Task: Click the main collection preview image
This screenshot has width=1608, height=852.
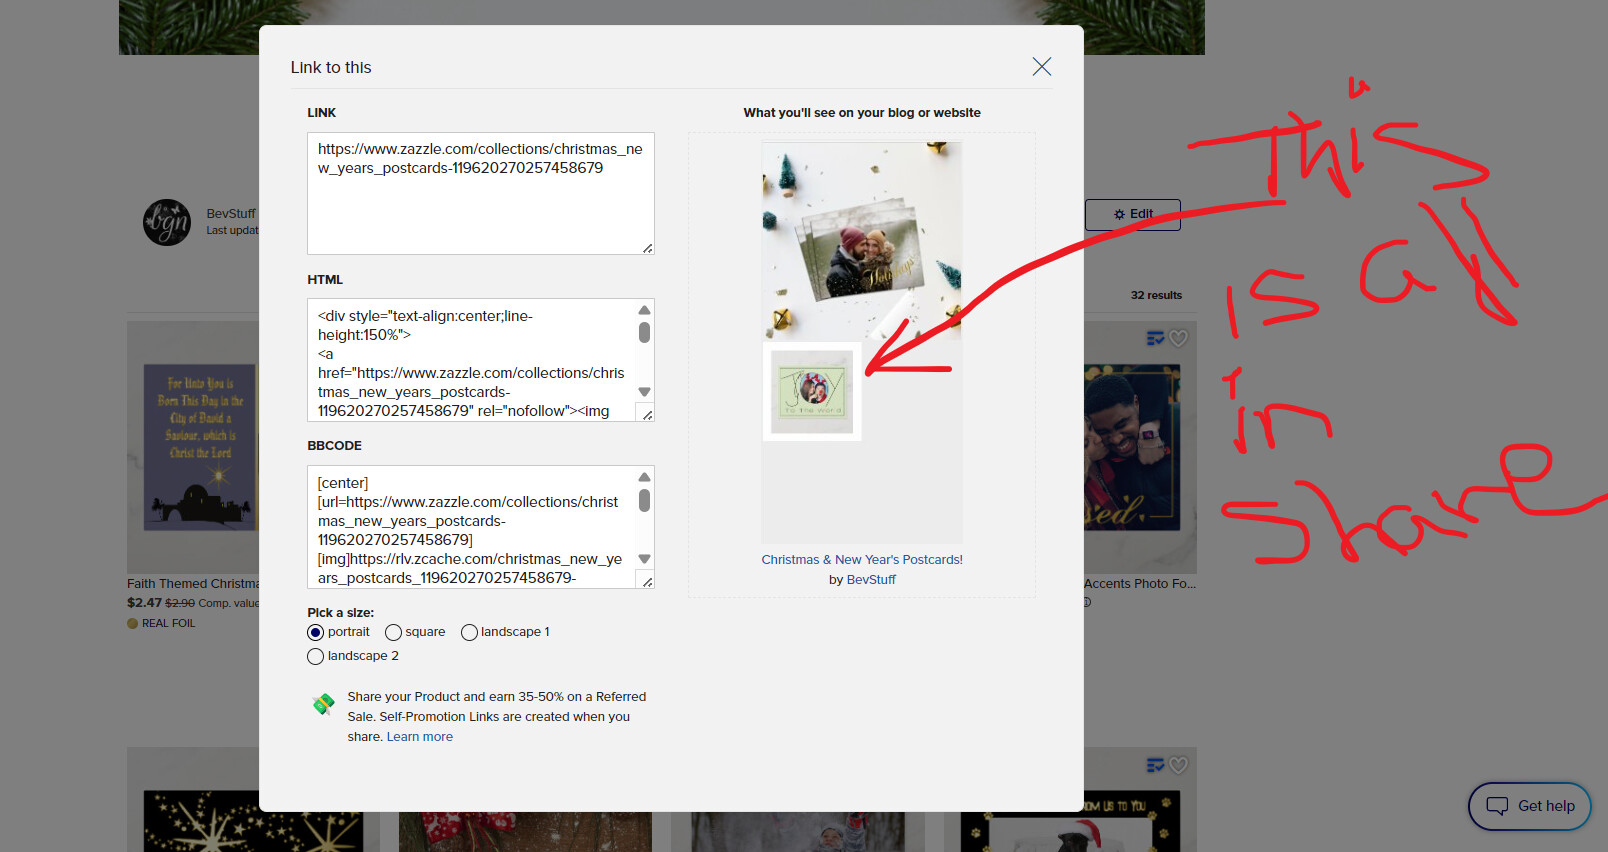Action: (x=862, y=240)
